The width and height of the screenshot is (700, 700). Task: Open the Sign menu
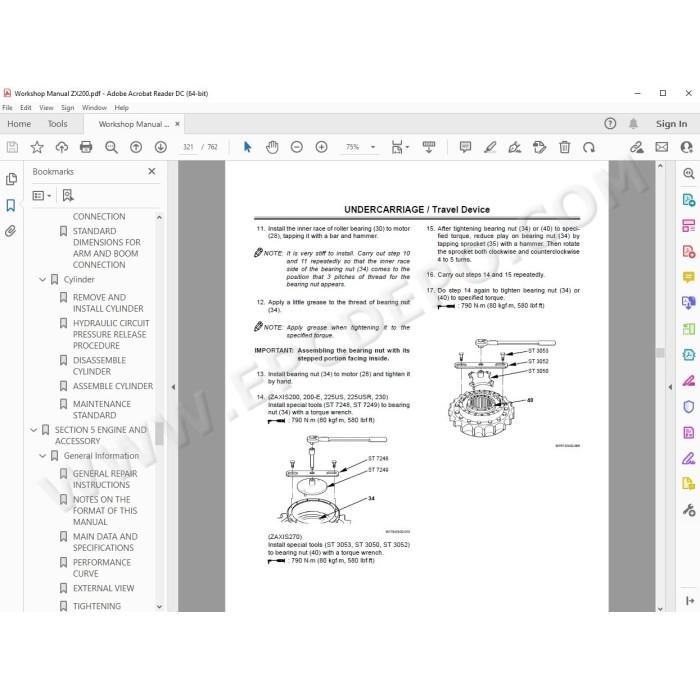(67, 108)
